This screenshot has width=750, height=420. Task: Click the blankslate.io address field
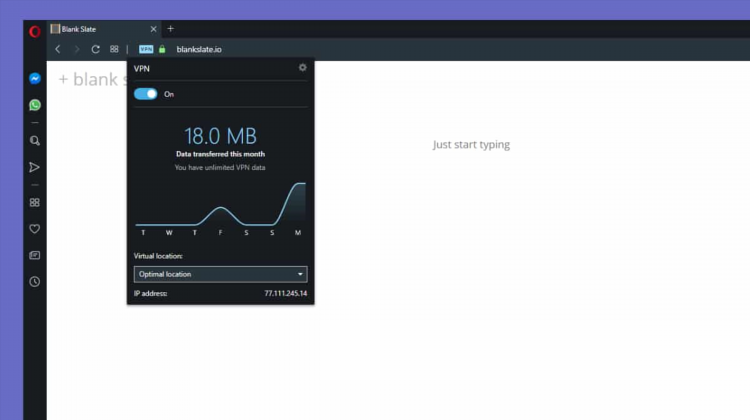coord(199,49)
